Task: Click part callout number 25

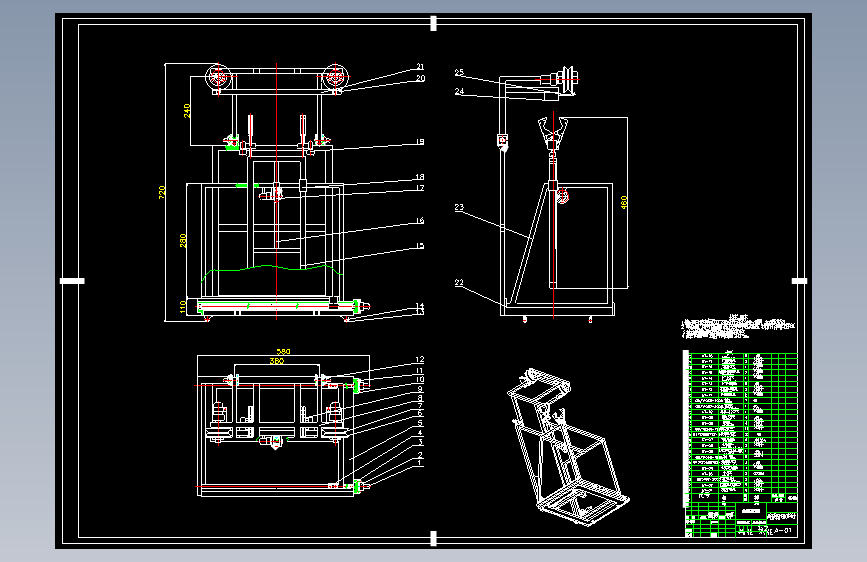Action: pyautogui.click(x=459, y=72)
